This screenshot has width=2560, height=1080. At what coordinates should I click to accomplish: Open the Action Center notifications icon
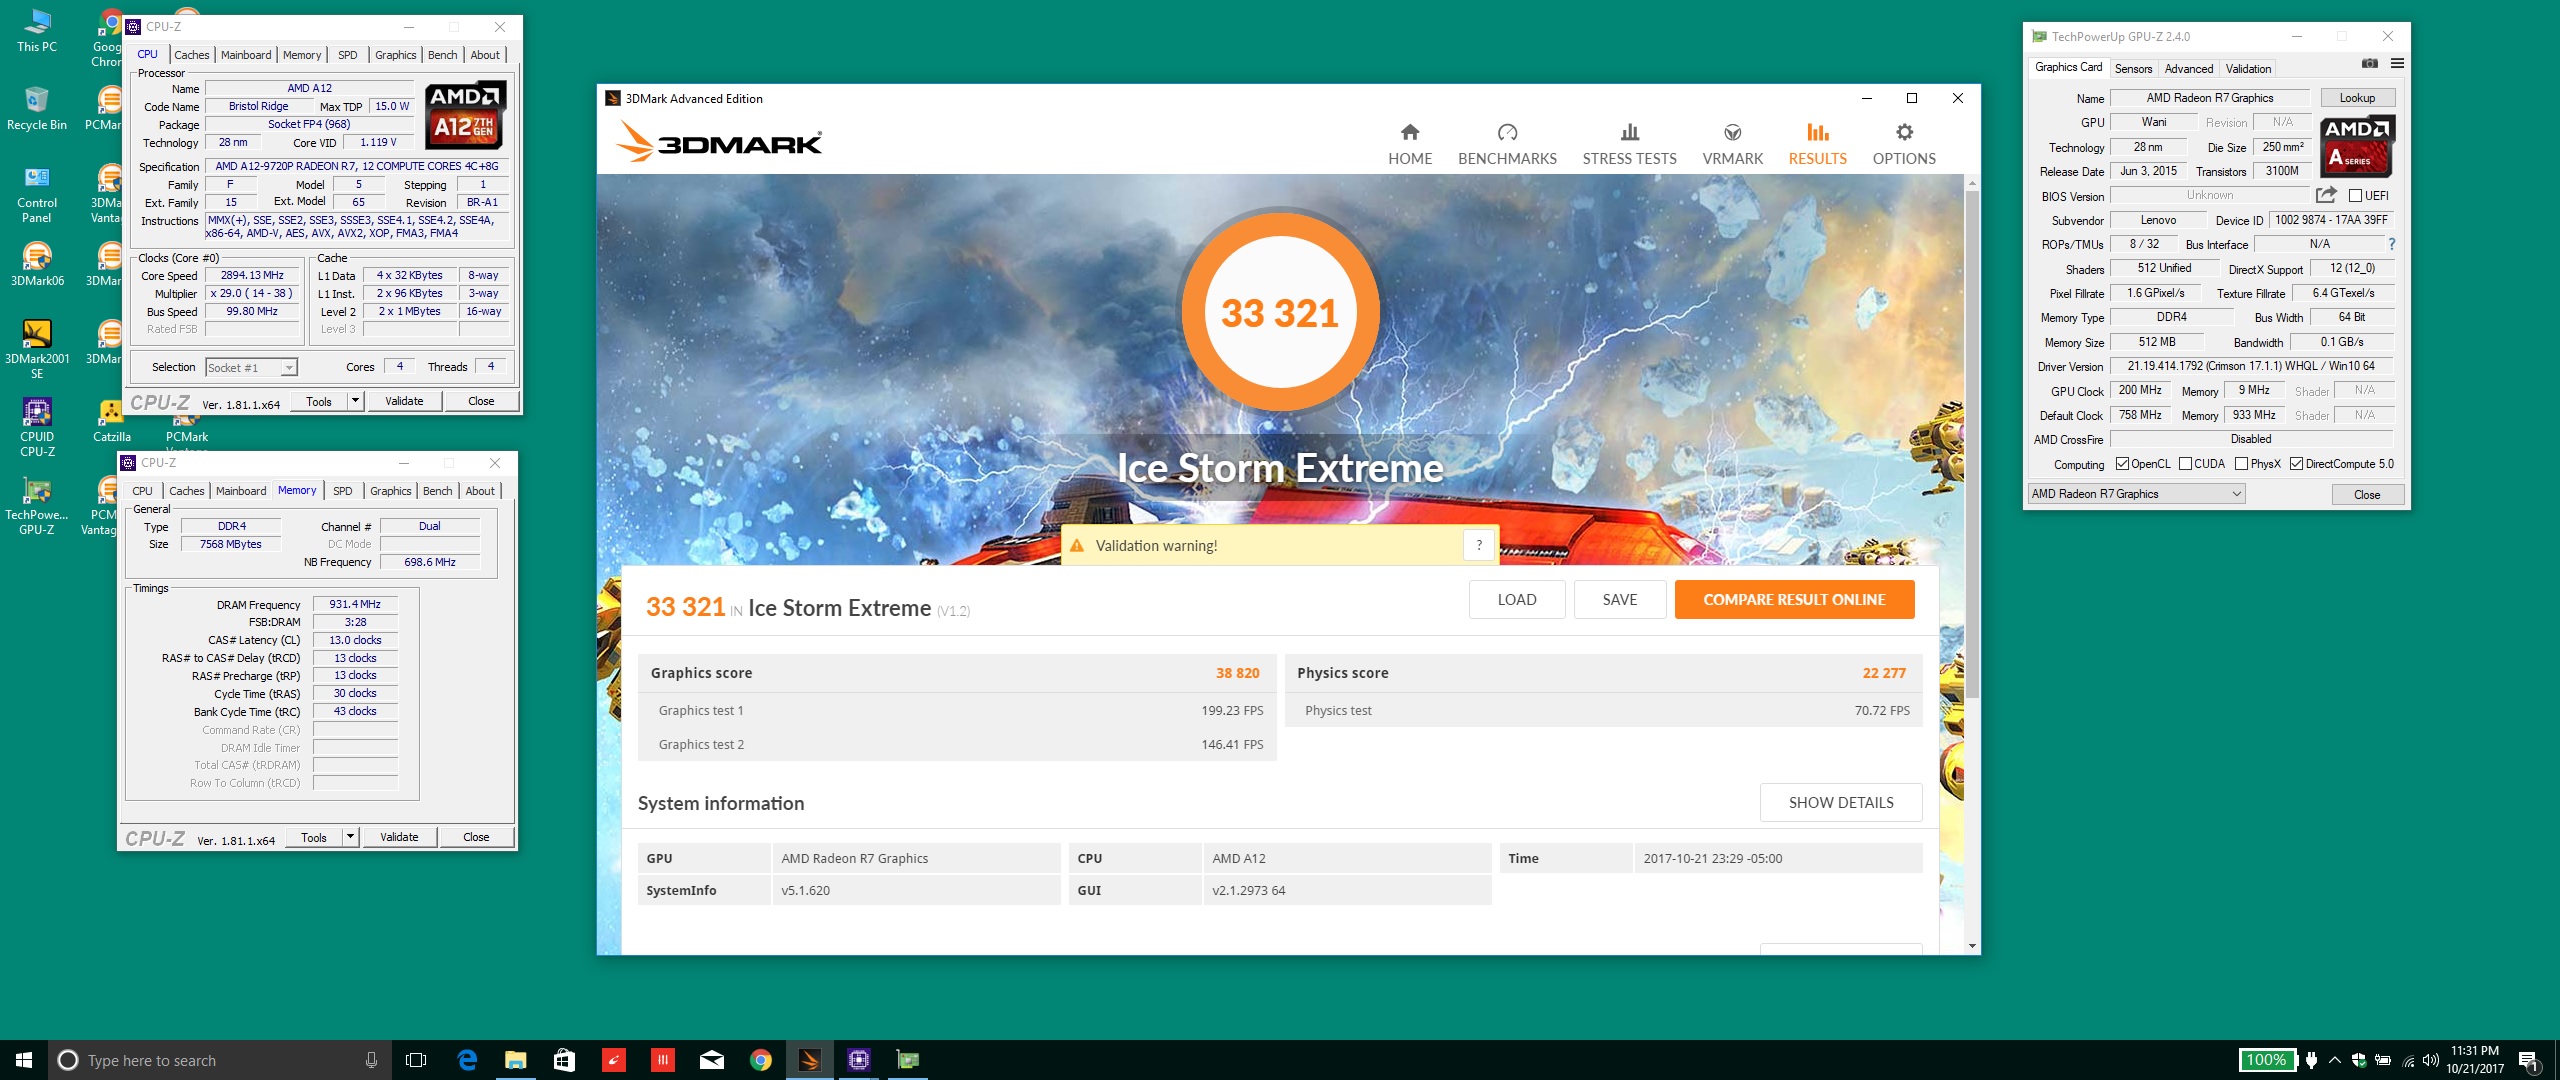[x=2529, y=1060]
